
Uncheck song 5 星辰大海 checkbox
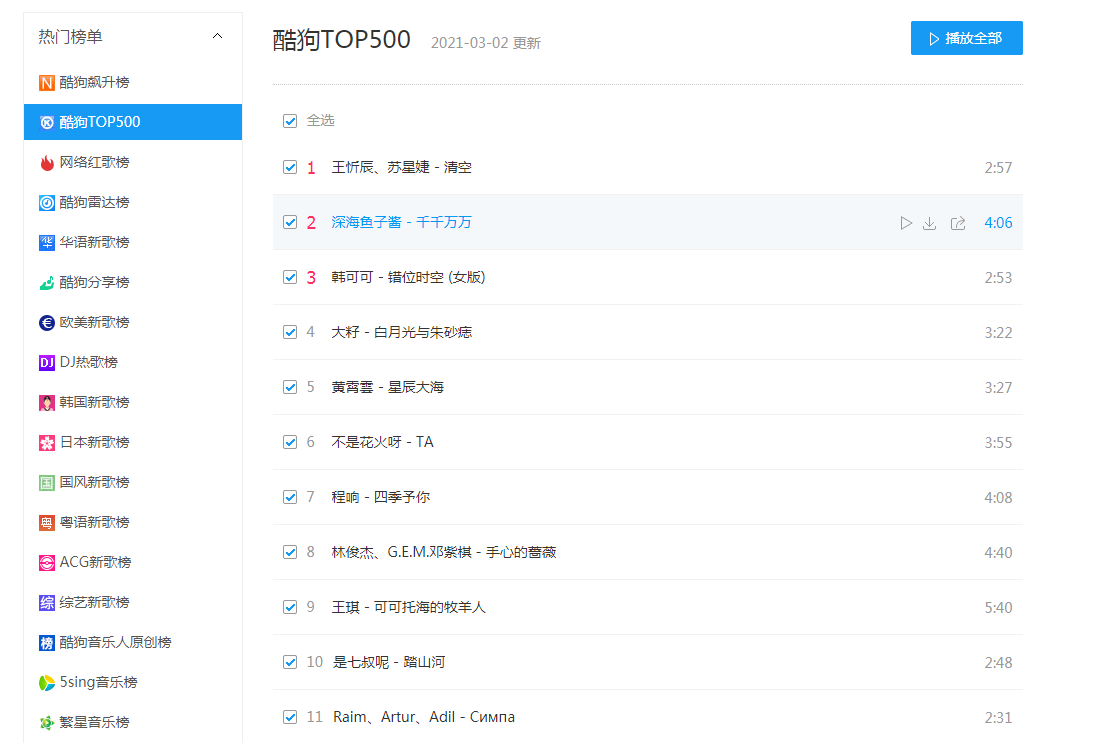(x=290, y=387)
